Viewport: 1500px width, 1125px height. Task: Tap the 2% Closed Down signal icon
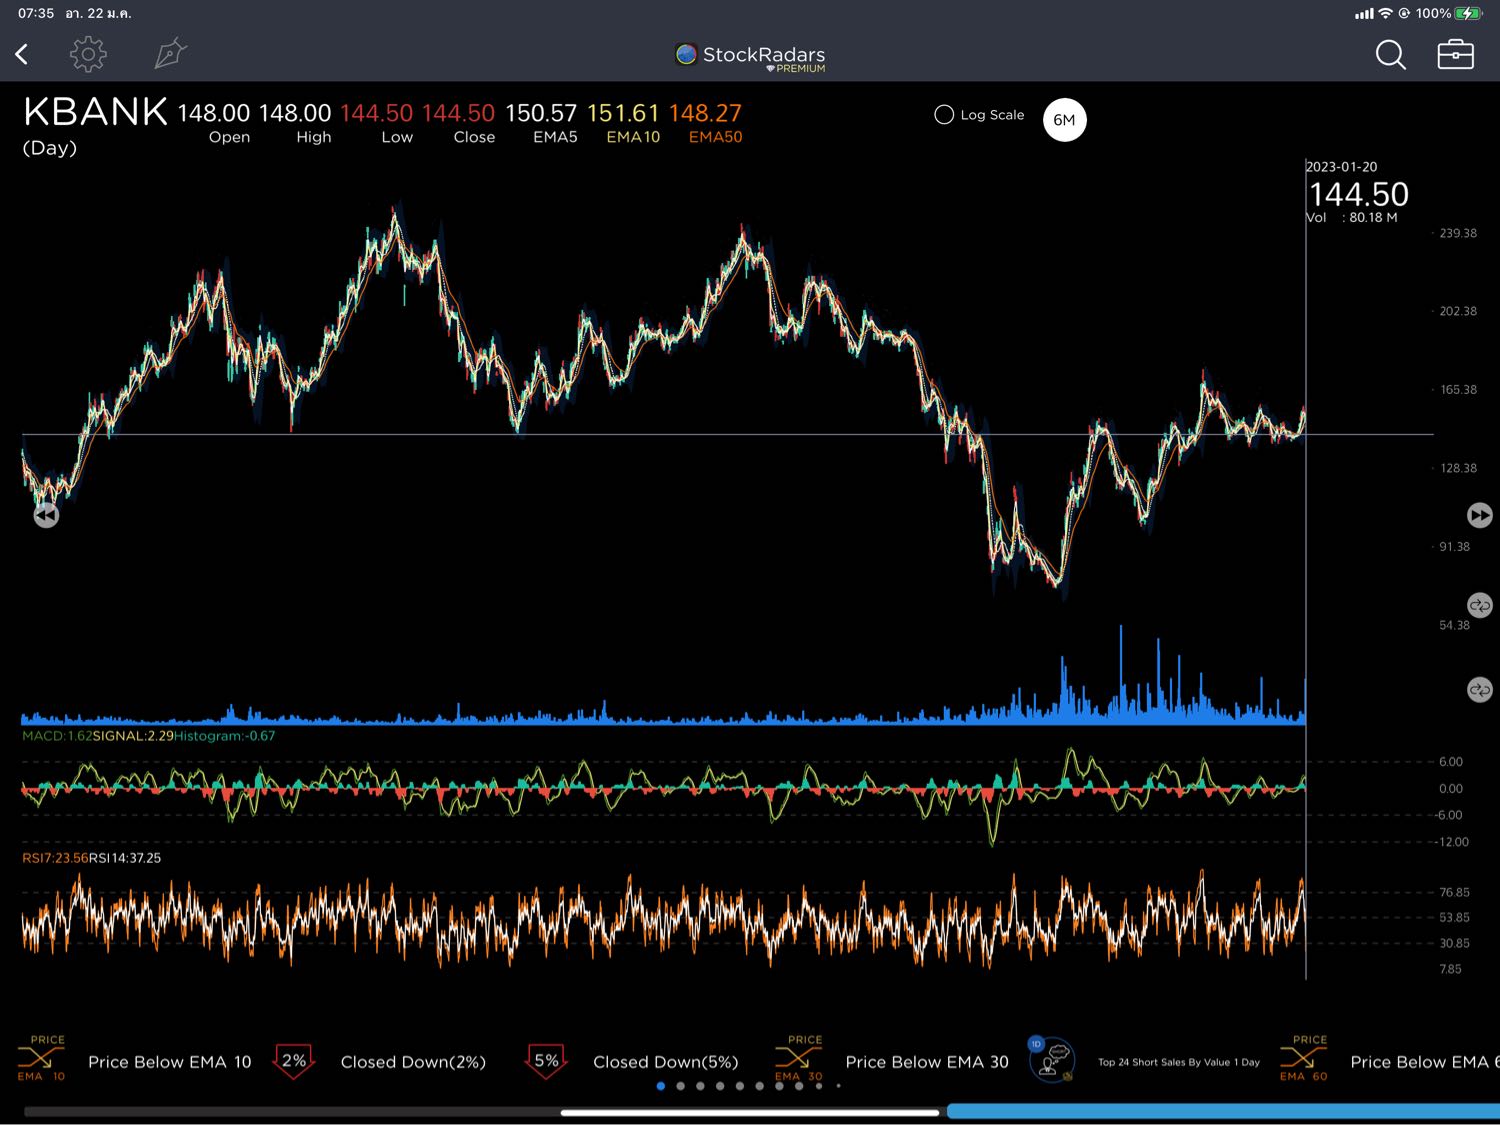point(294,1061)
